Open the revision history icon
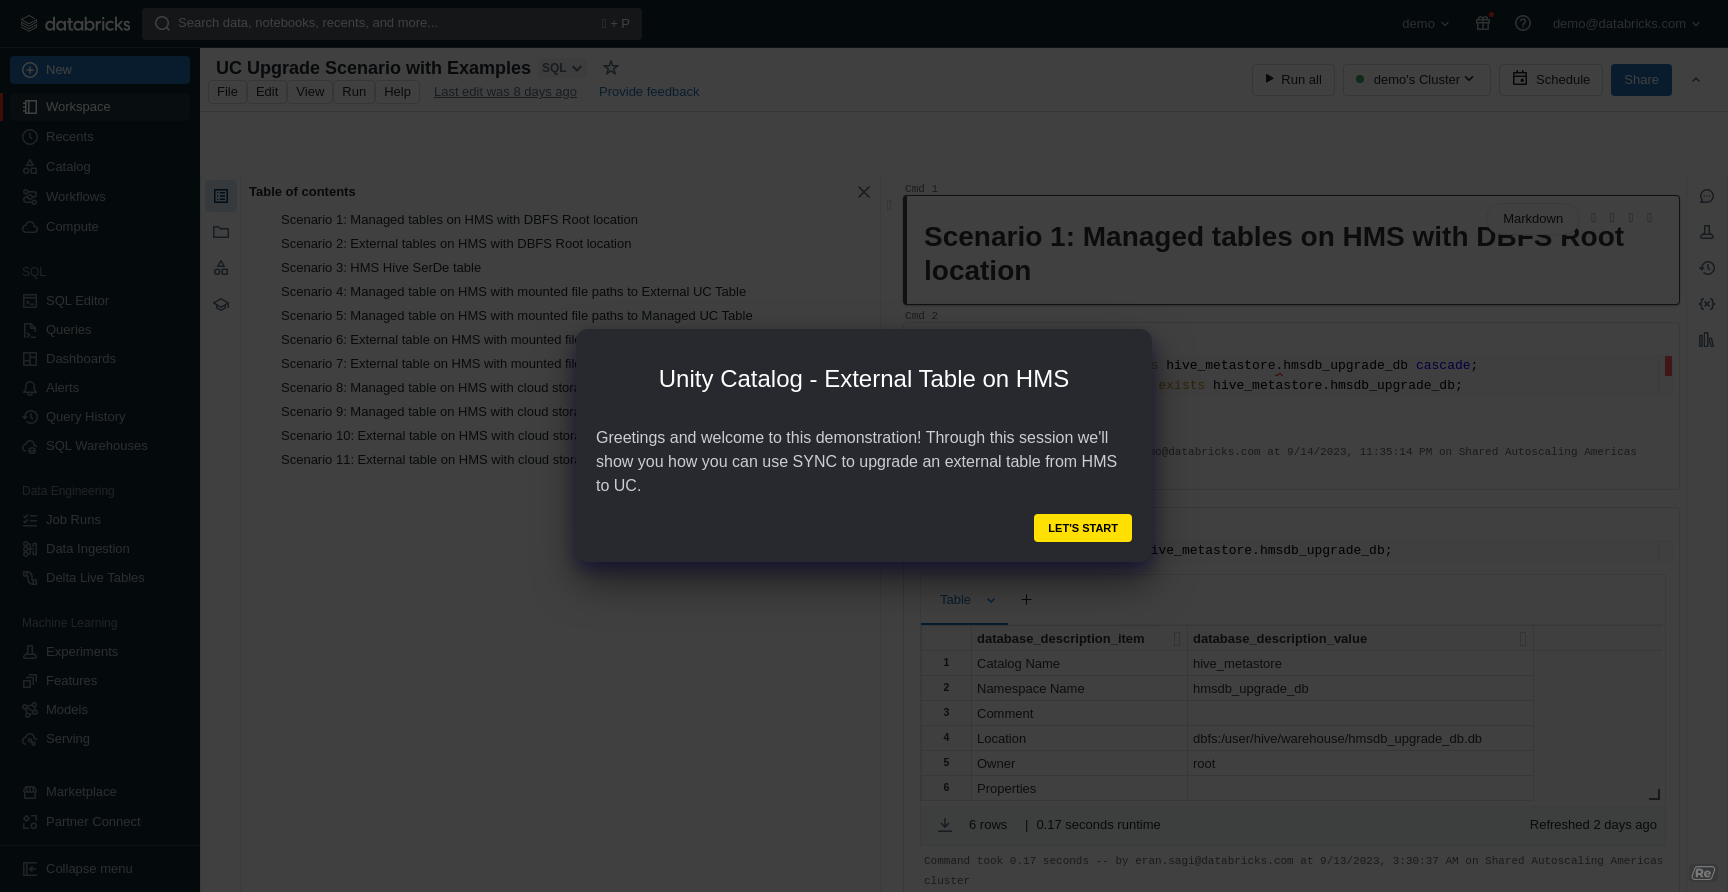 pyautogui.click(x=1707, y=268)
